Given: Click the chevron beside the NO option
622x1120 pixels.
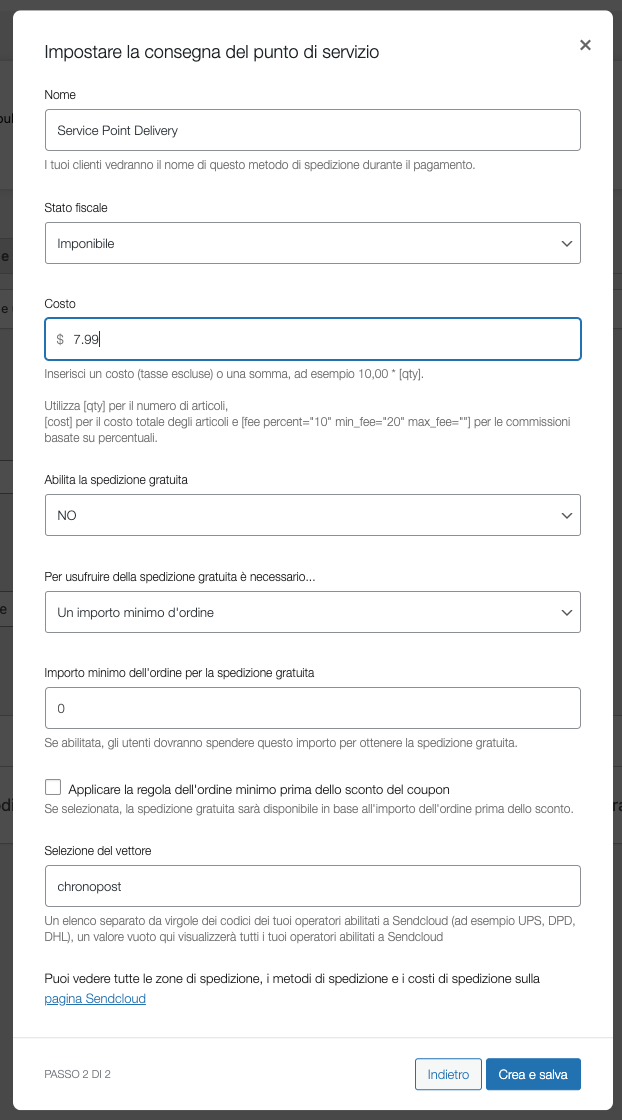Looking at the screenshot, I should tap(566, 516).
